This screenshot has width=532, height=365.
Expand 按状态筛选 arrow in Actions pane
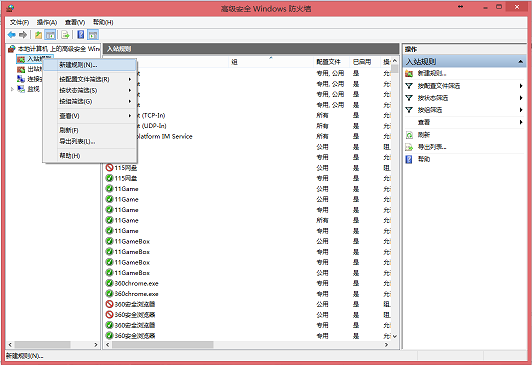[x=521, y=98]
